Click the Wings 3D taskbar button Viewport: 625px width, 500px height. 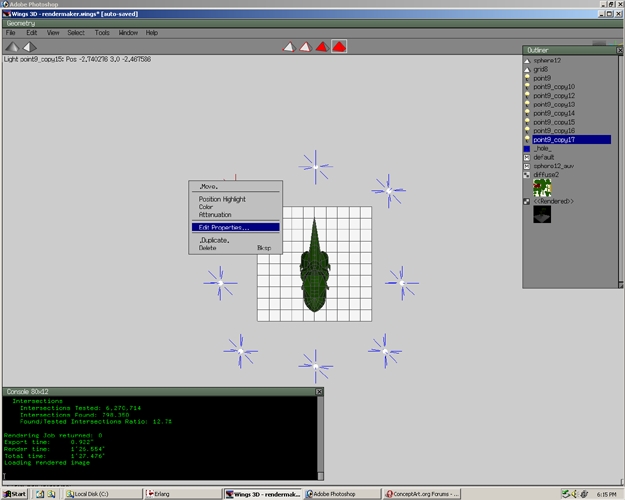[x=262, y=494]
